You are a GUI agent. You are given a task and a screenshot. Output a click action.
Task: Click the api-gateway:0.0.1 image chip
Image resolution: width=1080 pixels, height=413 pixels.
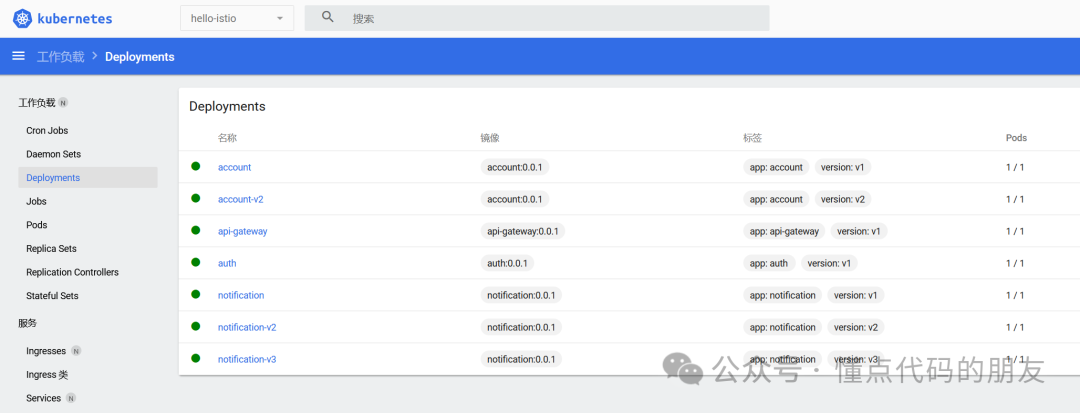pos(523,231)
